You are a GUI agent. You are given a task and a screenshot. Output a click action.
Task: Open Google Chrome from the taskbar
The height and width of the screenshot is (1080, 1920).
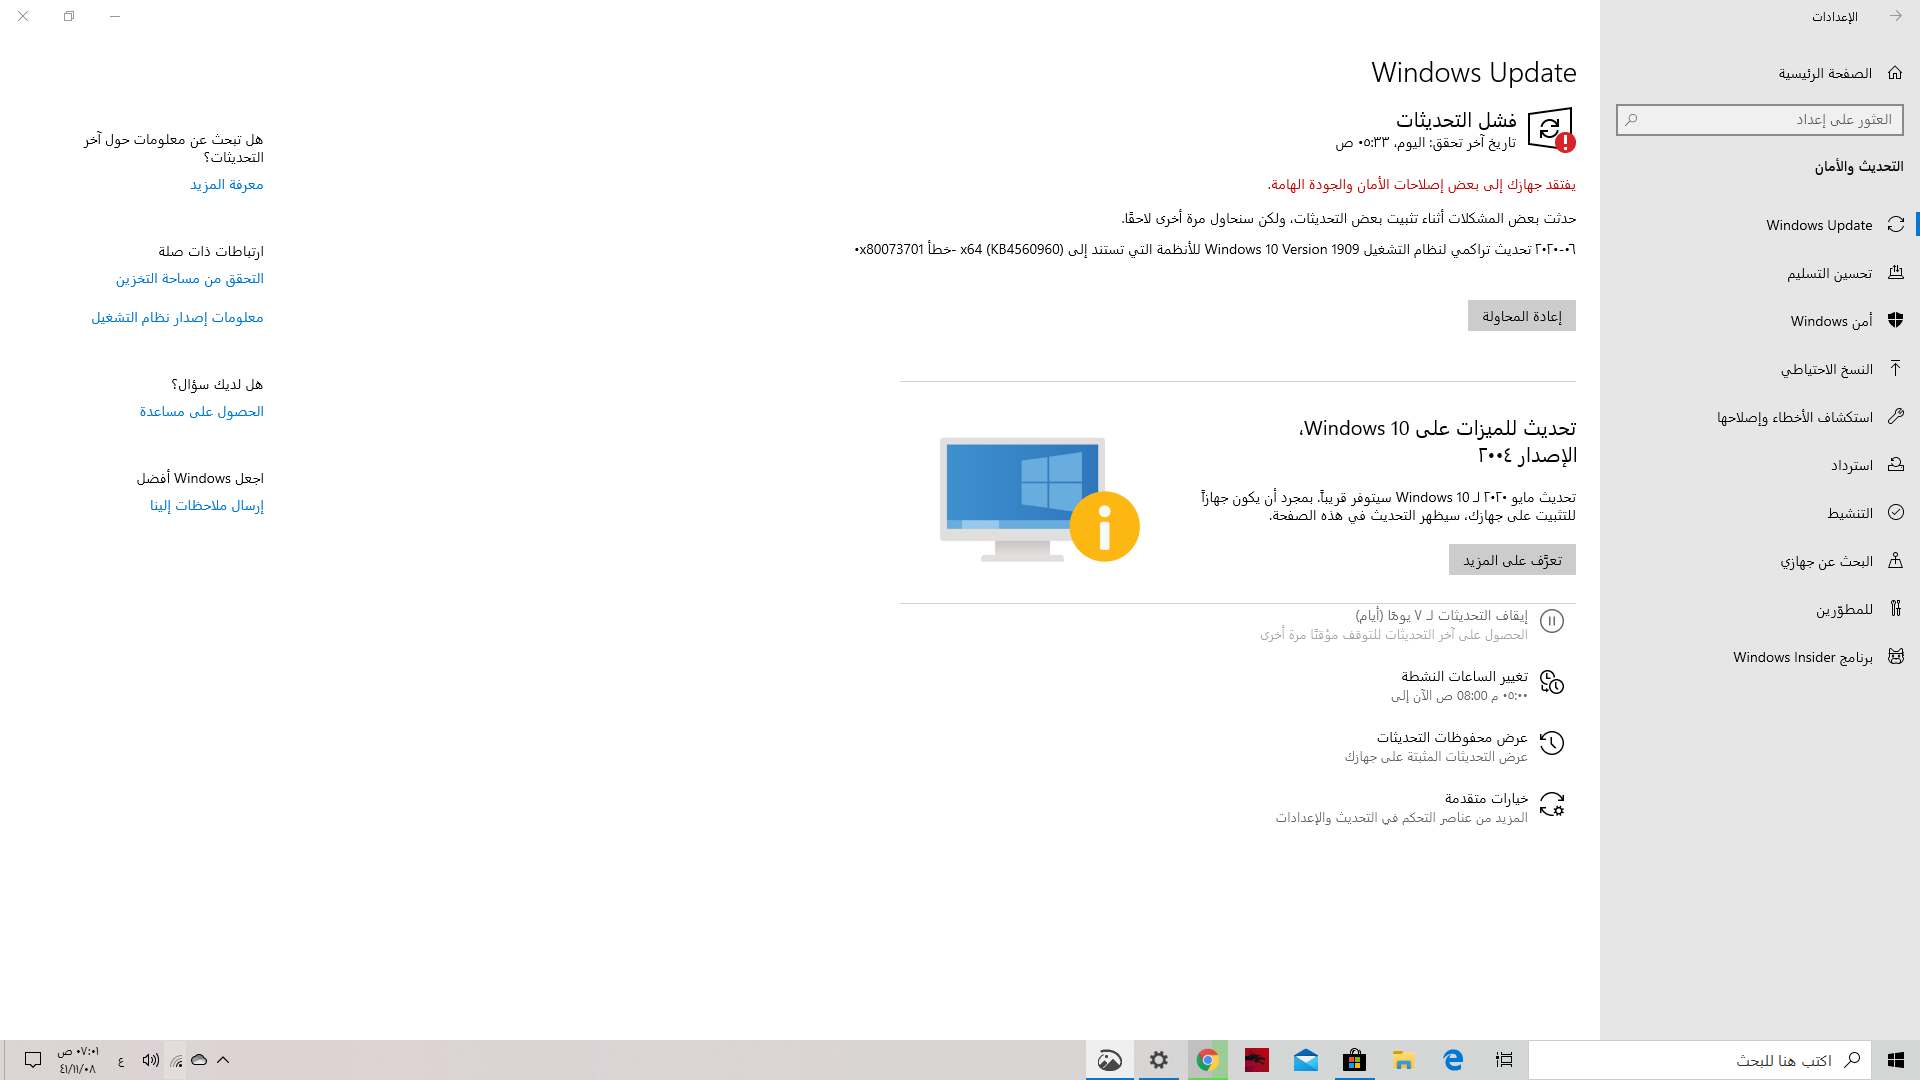(1207, 1060)
